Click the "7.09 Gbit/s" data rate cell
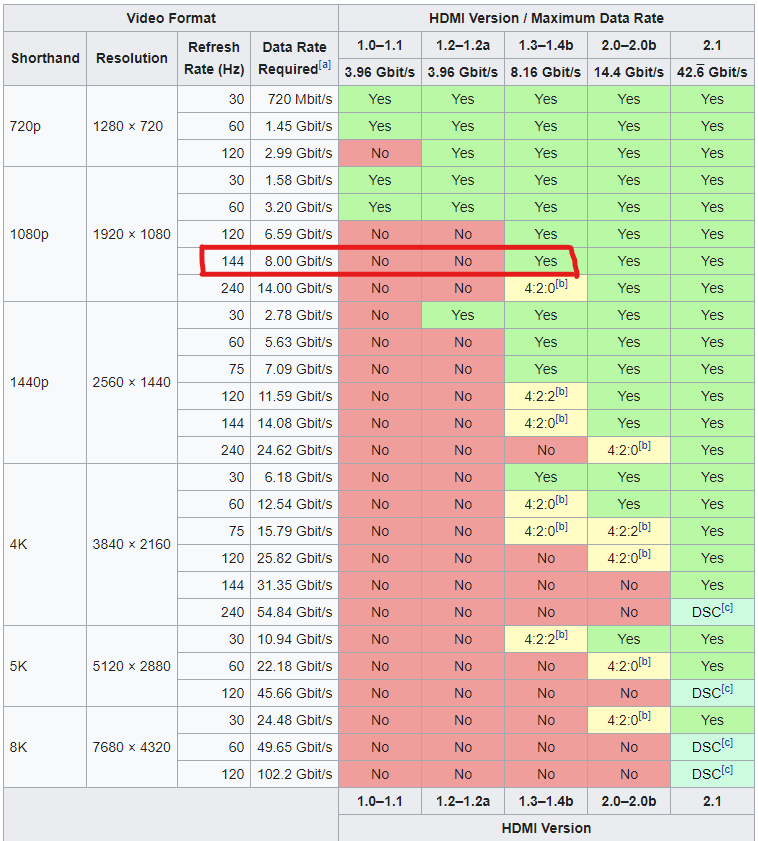Viewport: 758px width, 841px height. coord(295,369)
